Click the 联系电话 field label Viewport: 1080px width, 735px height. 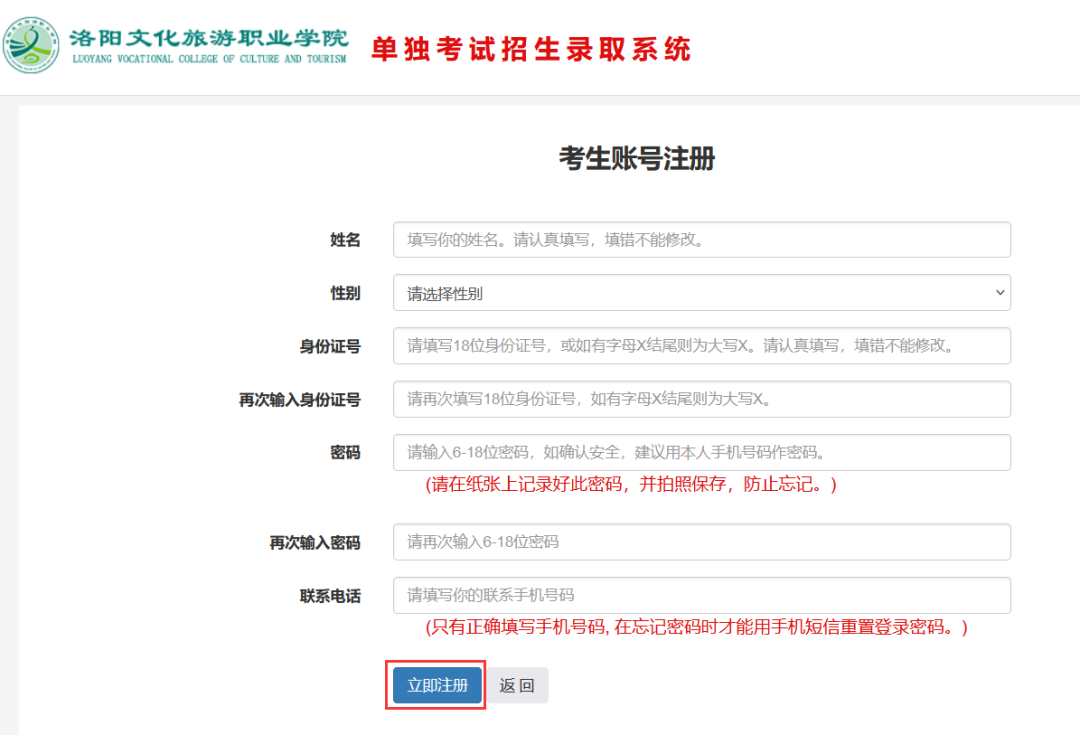click(330, 596)
